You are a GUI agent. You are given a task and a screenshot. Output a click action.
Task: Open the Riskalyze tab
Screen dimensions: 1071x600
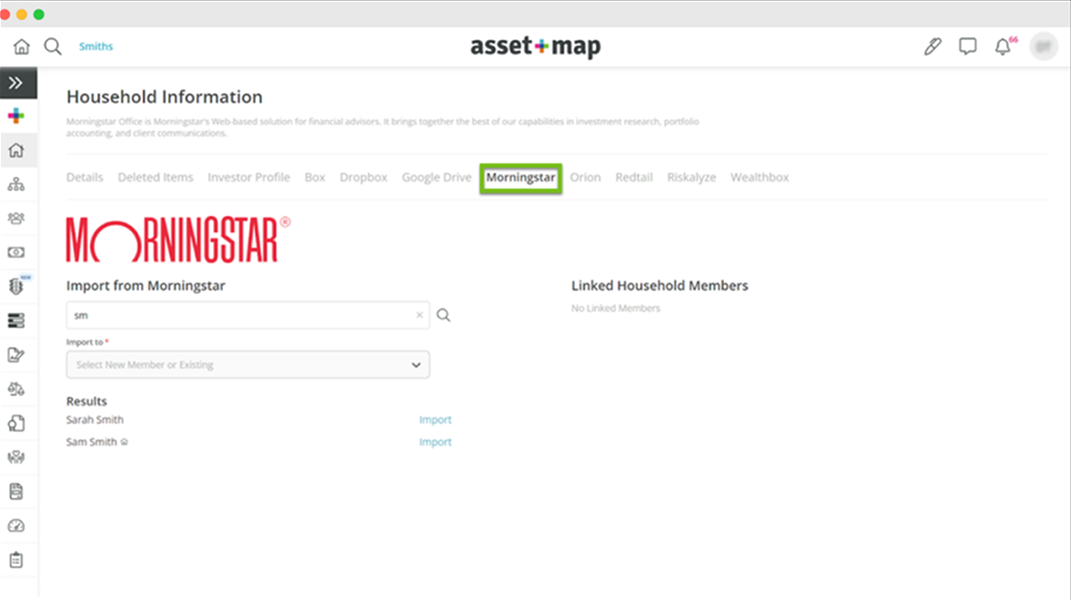pyautogui.click(x=691, y=177)
